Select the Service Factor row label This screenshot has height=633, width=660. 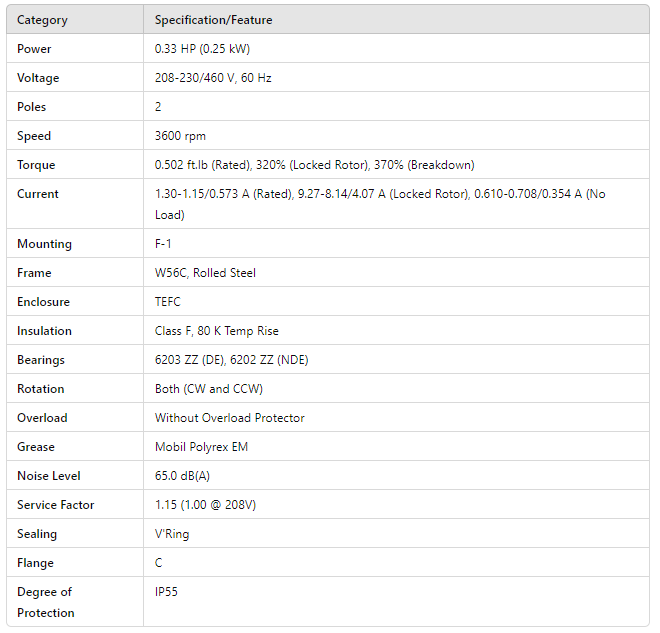(55, 505)
